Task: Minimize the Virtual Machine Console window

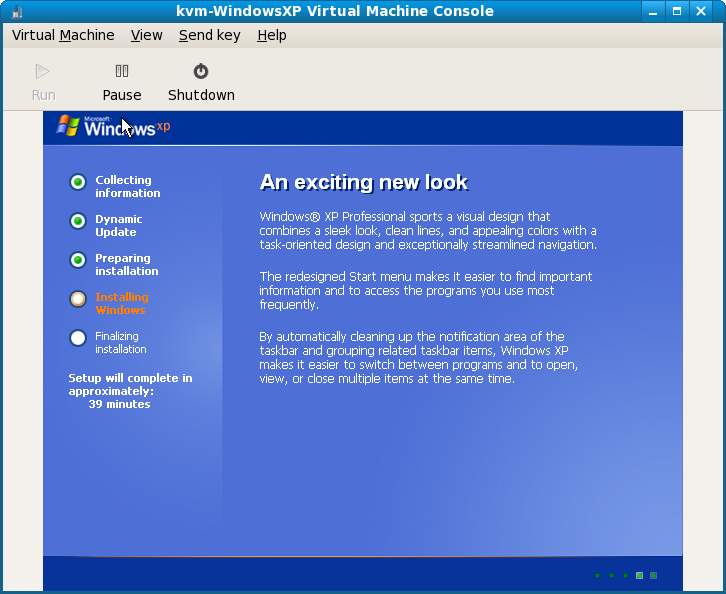Action: [x=654, y=11]
